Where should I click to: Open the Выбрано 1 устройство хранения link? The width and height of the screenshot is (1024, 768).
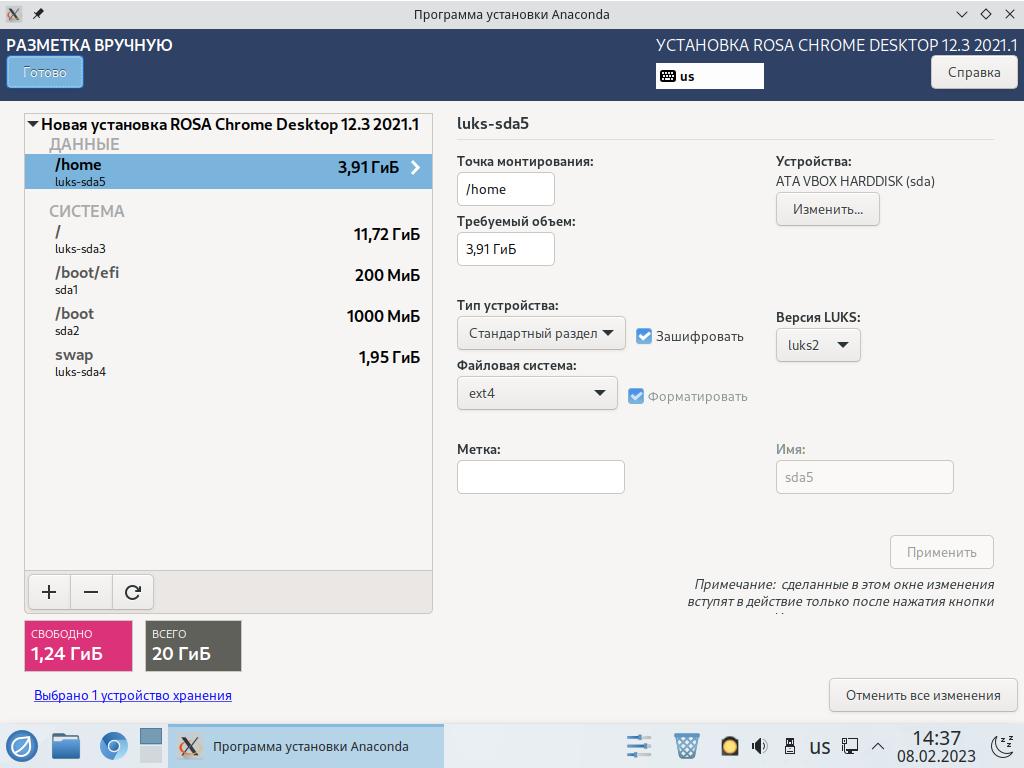click(132, 695)
